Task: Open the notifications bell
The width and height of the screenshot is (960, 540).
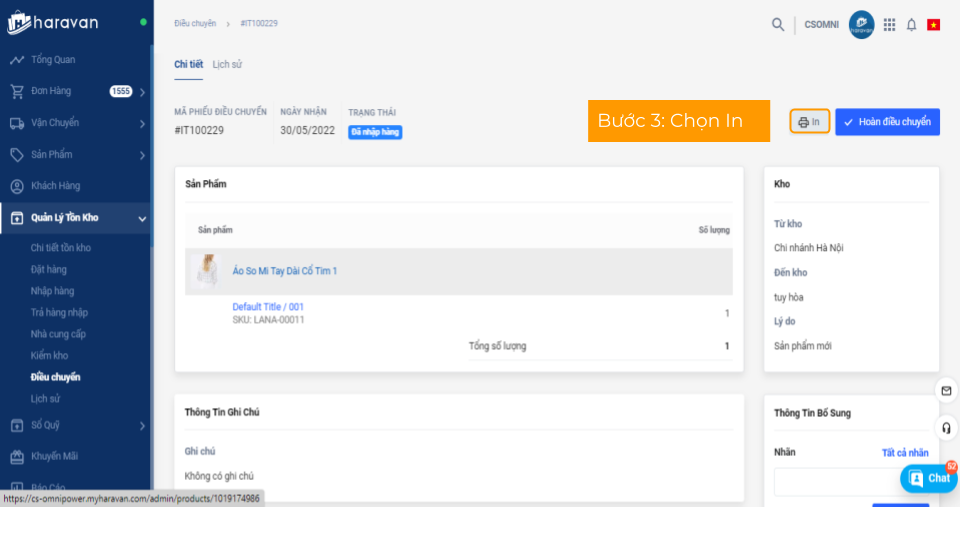Action: pyautogui.click(x=911, y=25)
